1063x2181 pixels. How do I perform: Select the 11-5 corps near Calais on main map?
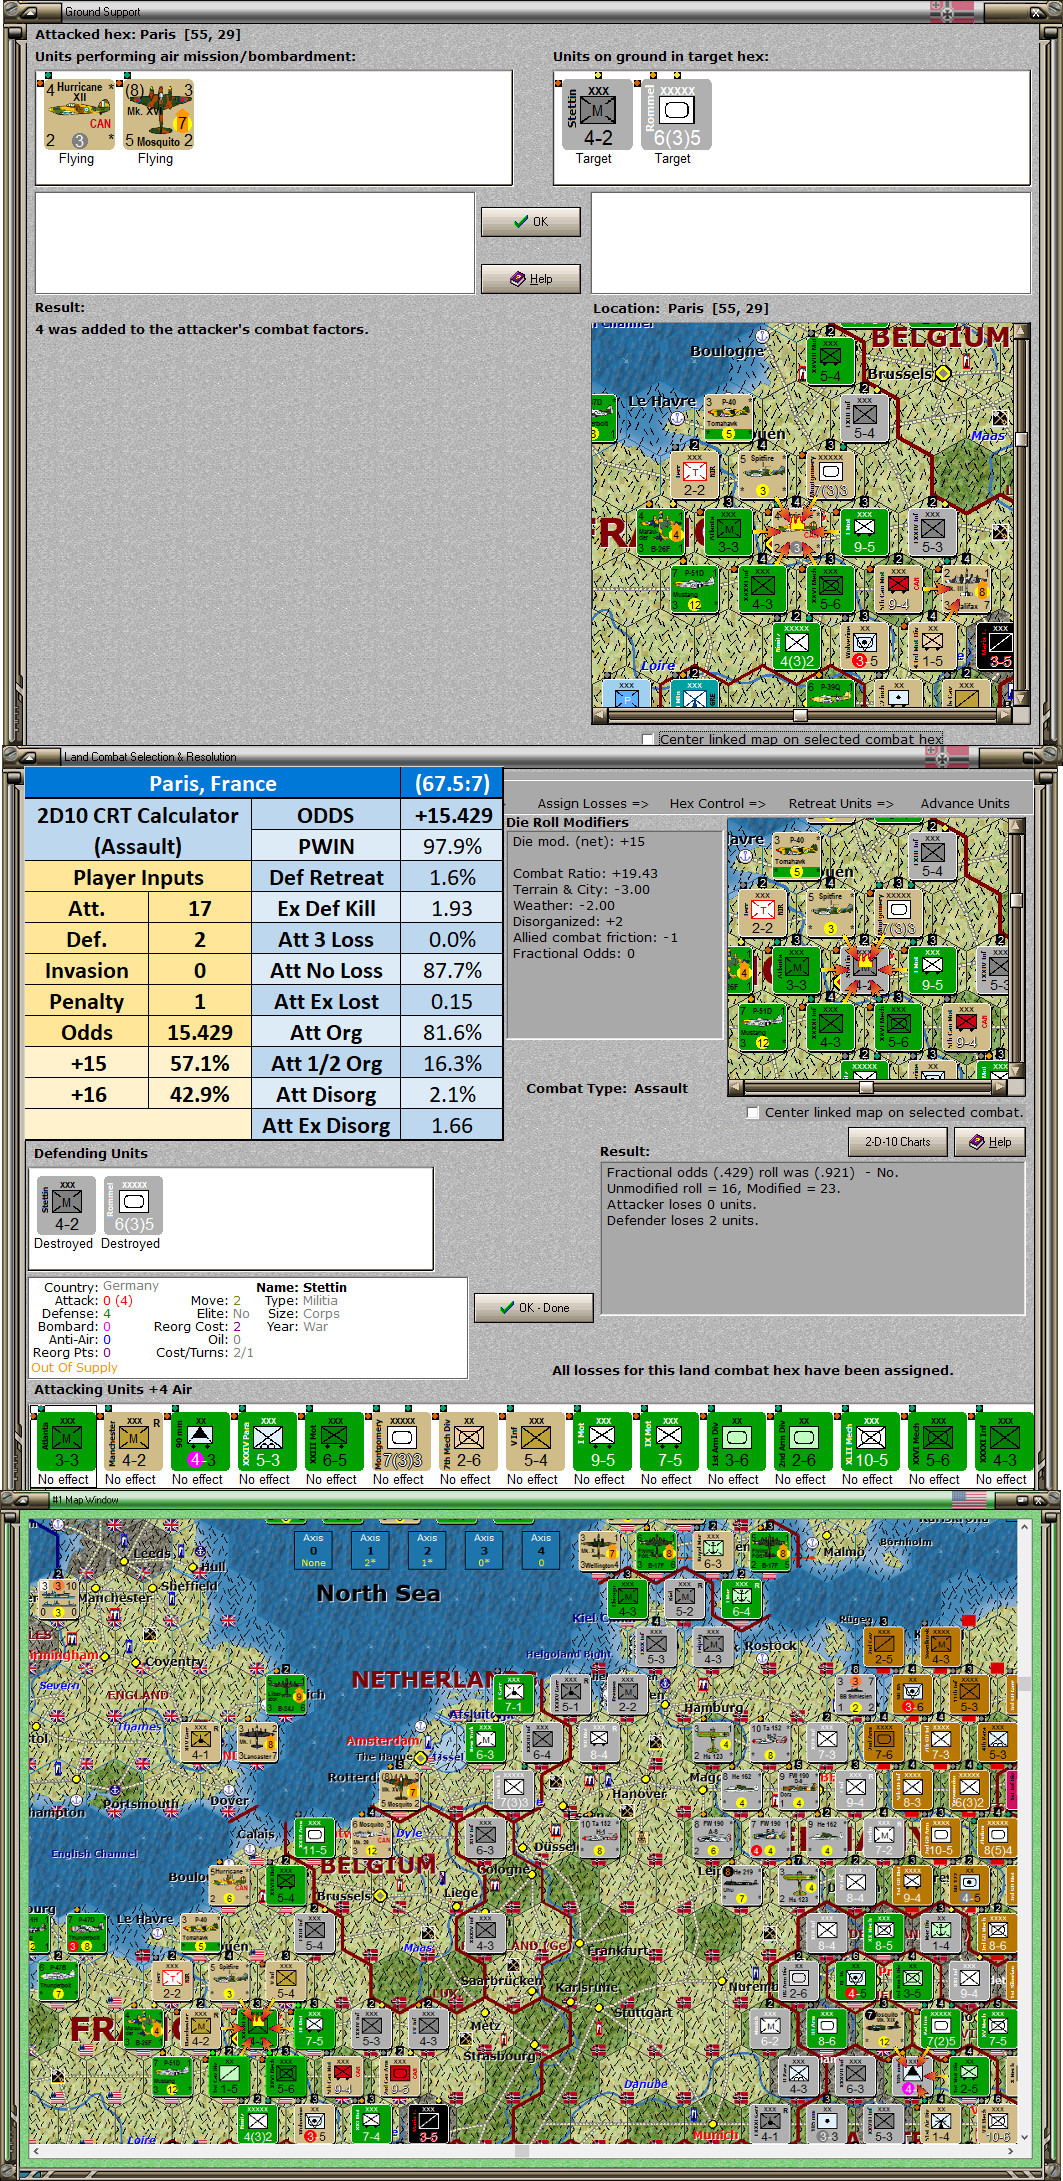[x=315, y=1837]
